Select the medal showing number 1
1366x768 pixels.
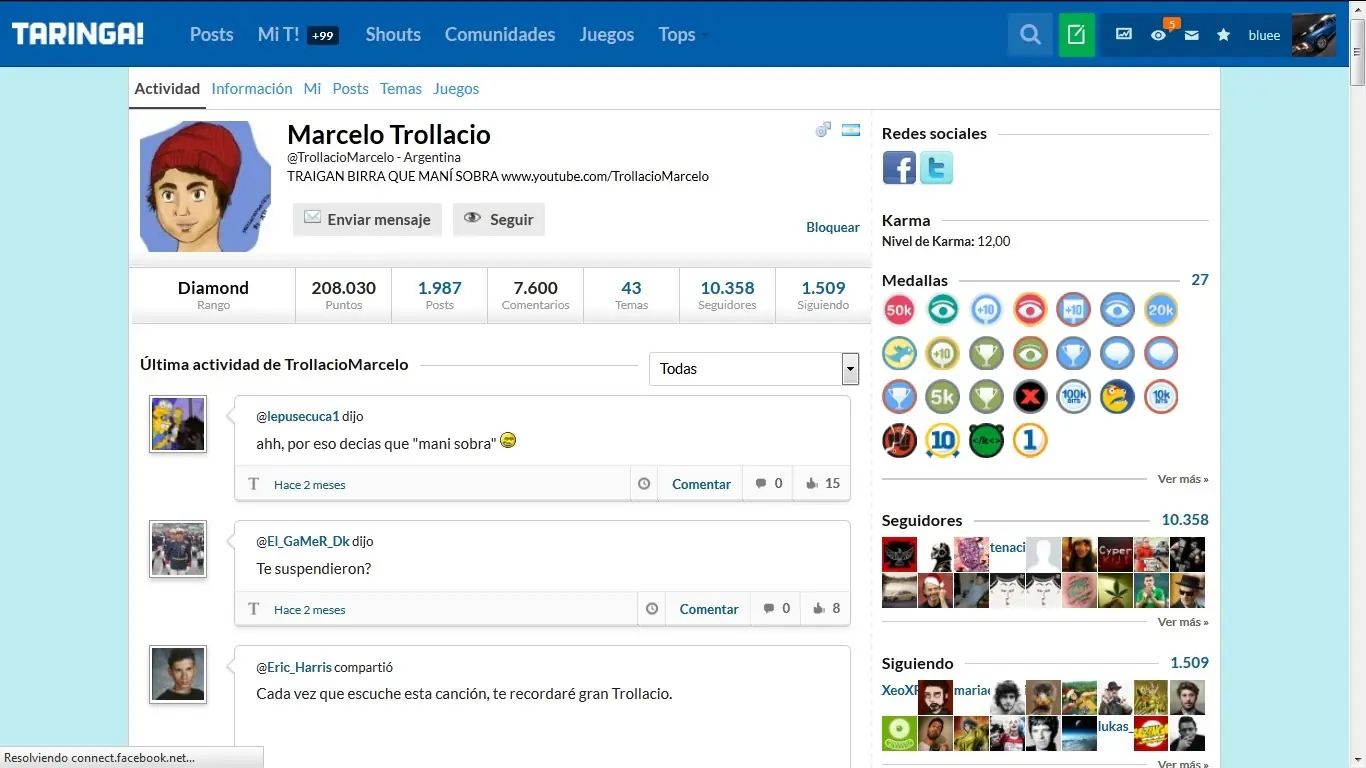click(1029, 440)
